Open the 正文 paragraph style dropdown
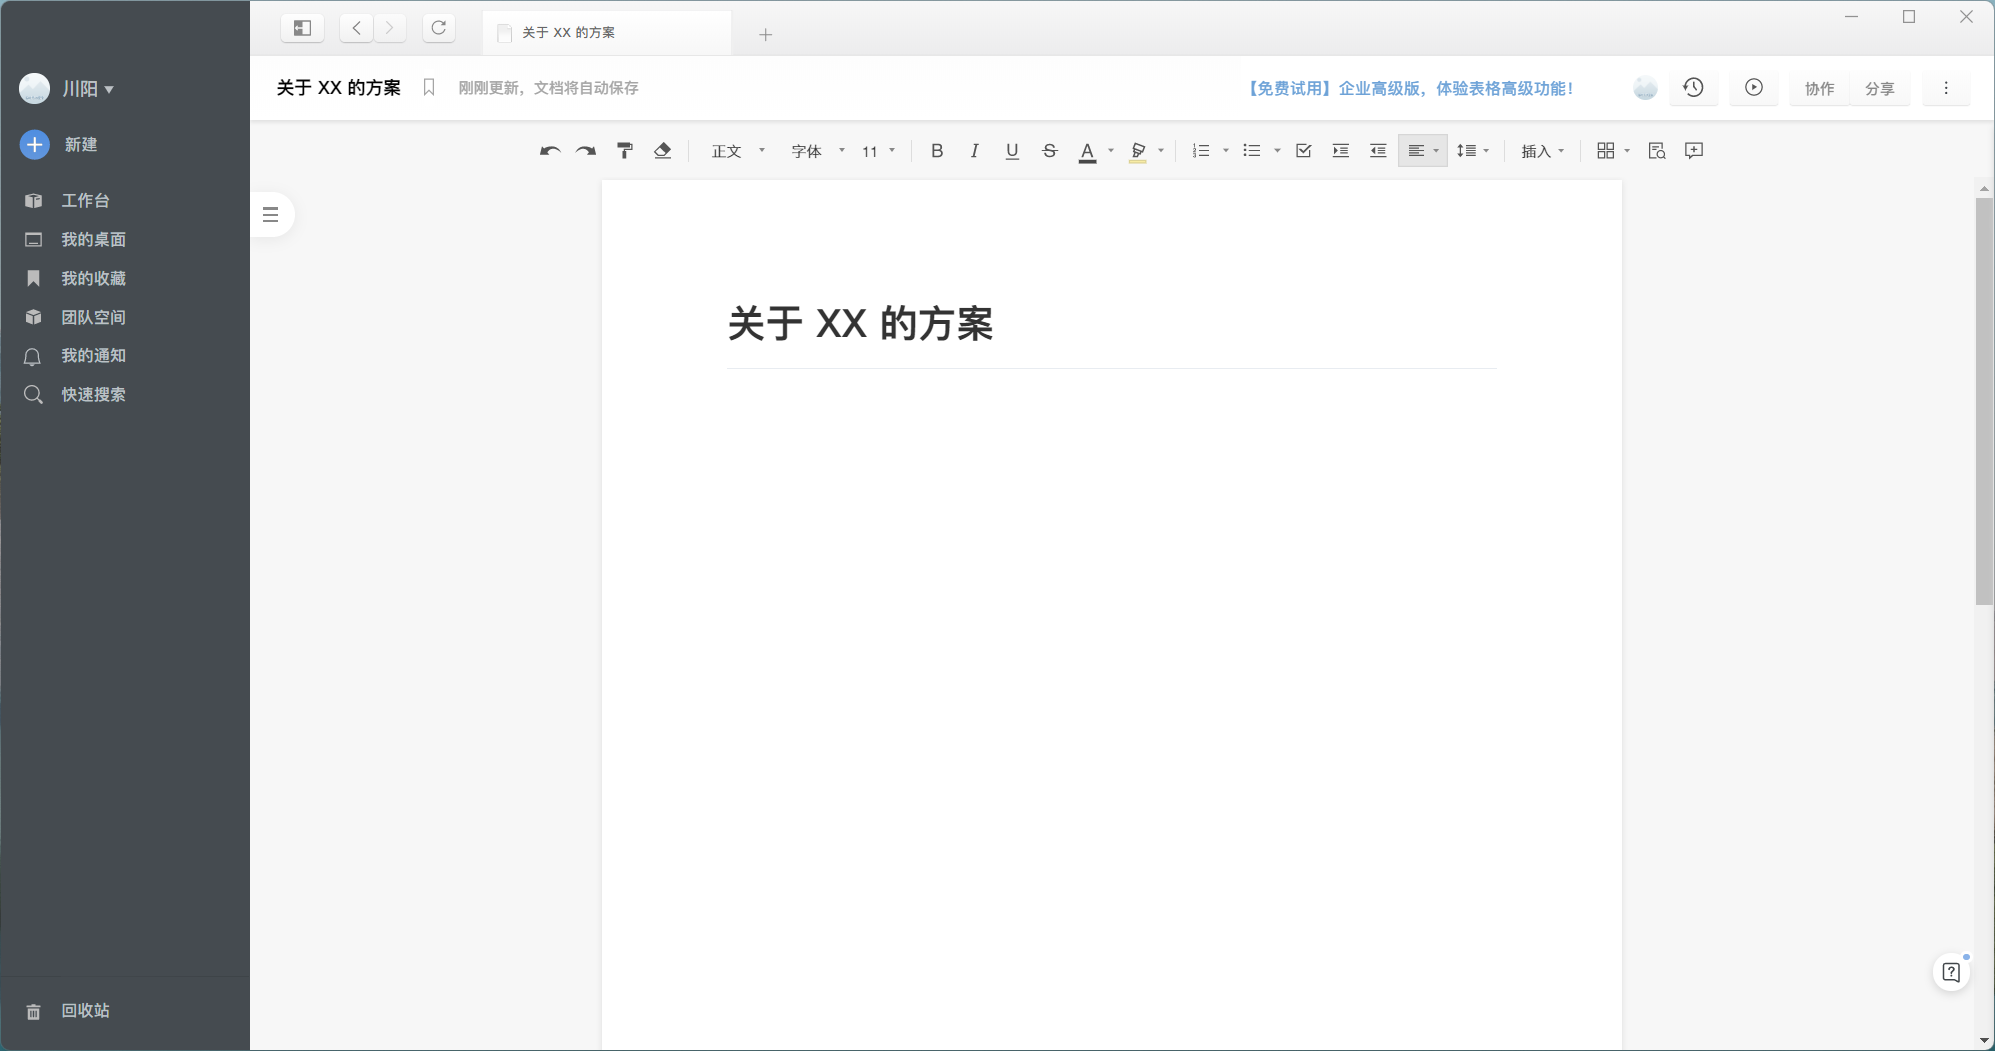 [x=738, y=151]
